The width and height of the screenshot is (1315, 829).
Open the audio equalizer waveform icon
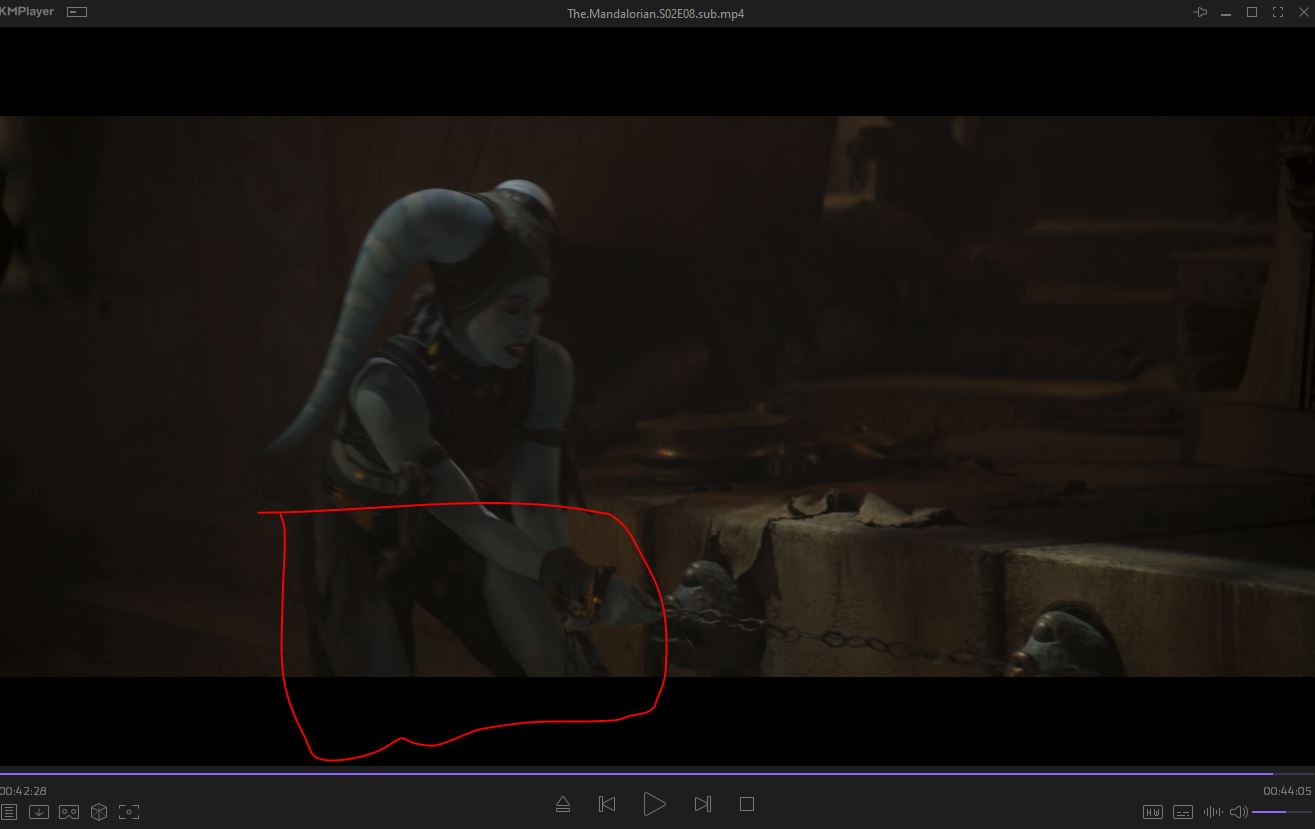(1212, 812)
